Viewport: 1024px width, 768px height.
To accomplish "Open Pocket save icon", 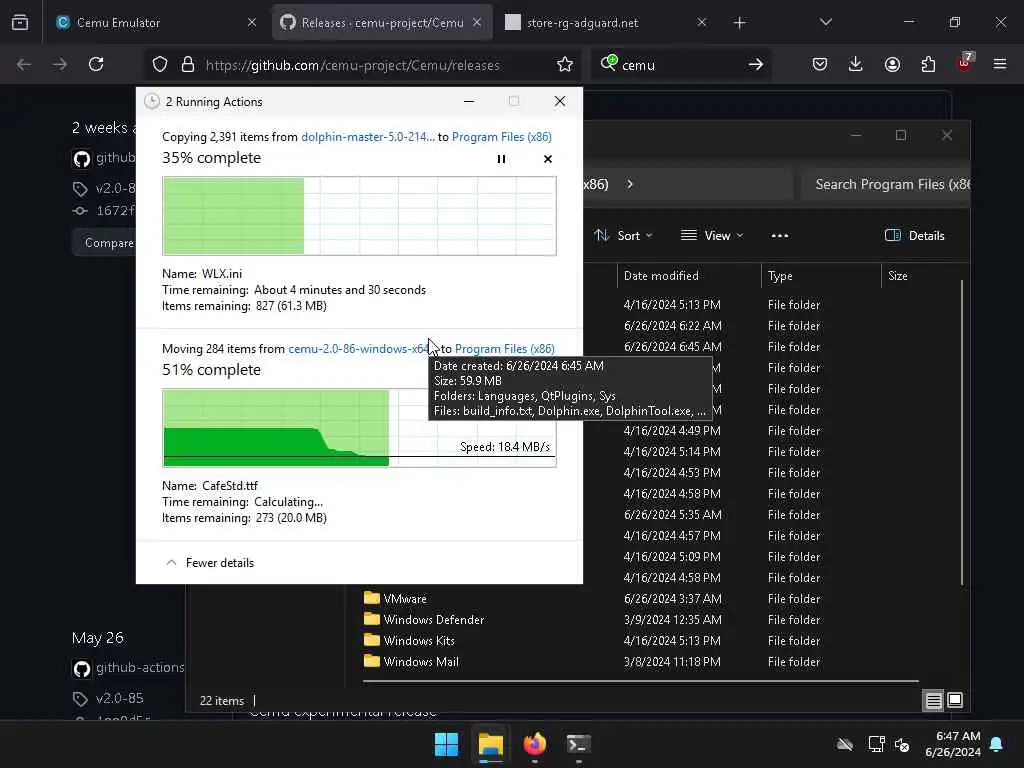I will point(820,65).
